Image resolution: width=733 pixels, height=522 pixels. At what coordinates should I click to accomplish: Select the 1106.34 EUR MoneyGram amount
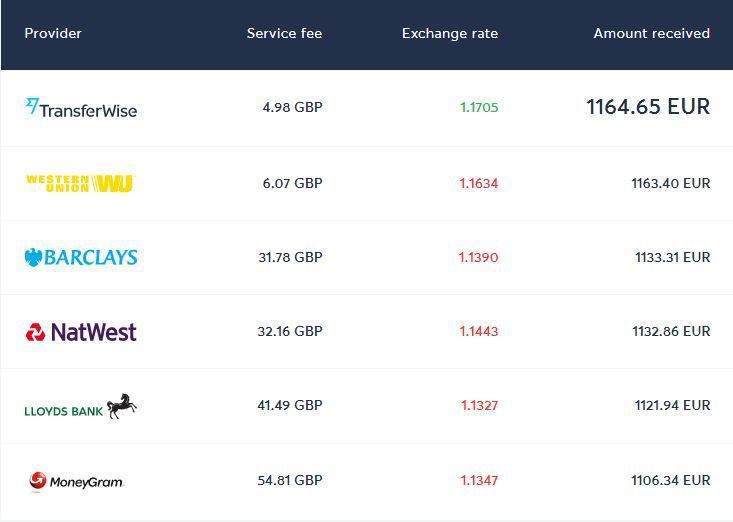[x=671, y=480]
